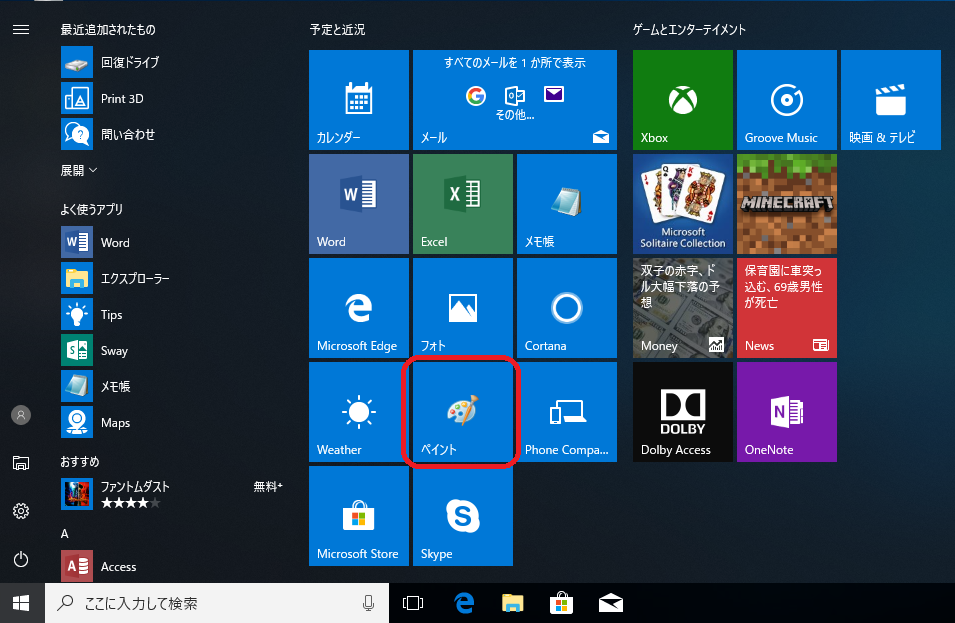Open the Microsoft Edge tile
The height and width of the screenshot is (623, 955).
pos(358,308)
